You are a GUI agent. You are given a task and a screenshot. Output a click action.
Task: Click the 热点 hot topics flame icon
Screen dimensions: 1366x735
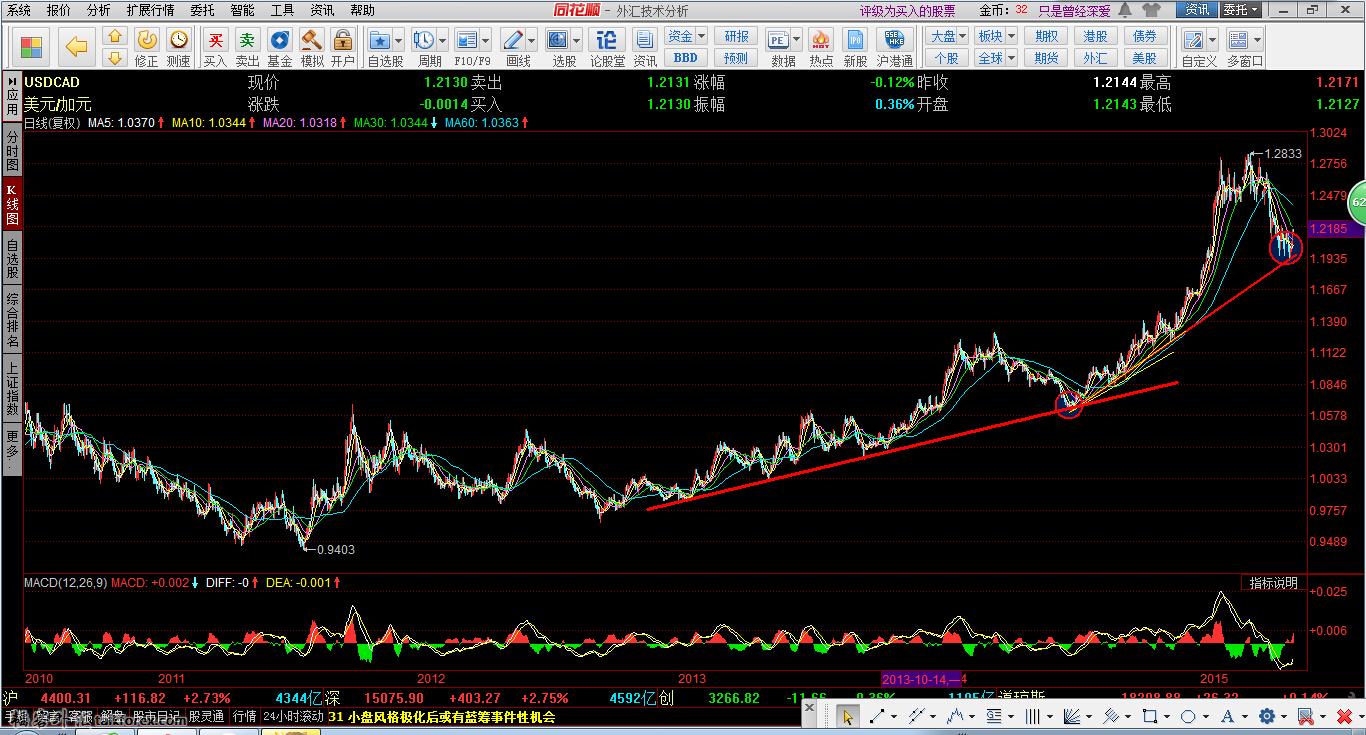(821, 40)
